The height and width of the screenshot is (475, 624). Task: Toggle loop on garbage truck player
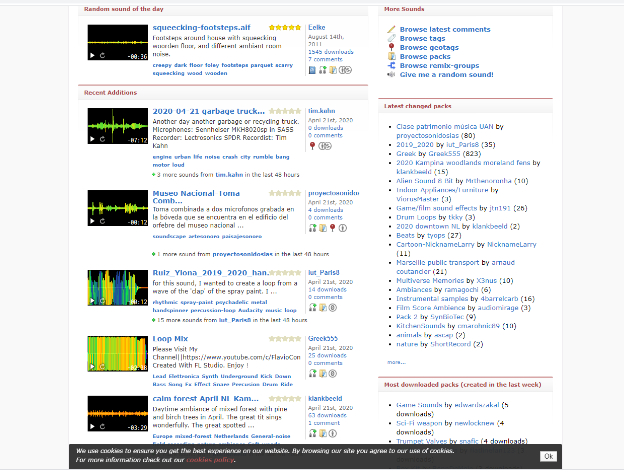[x=102, y=139]
